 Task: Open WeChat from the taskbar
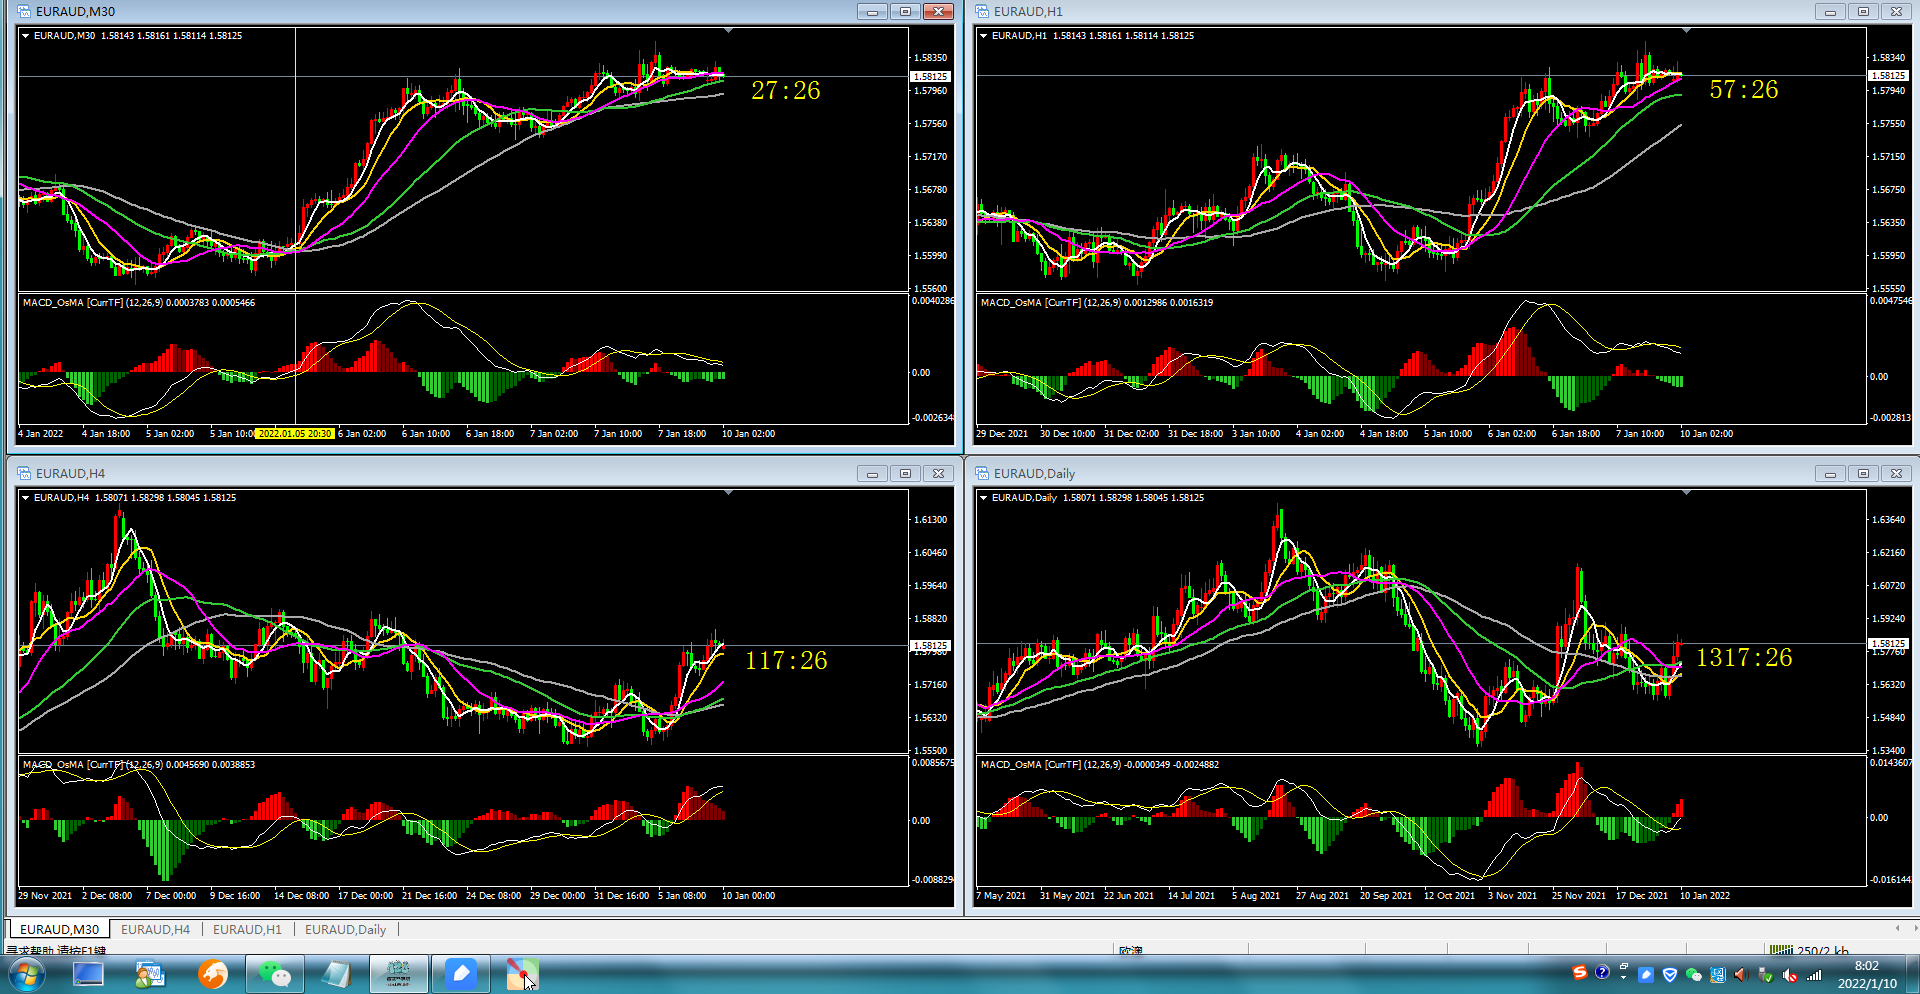tap(274, 974)
